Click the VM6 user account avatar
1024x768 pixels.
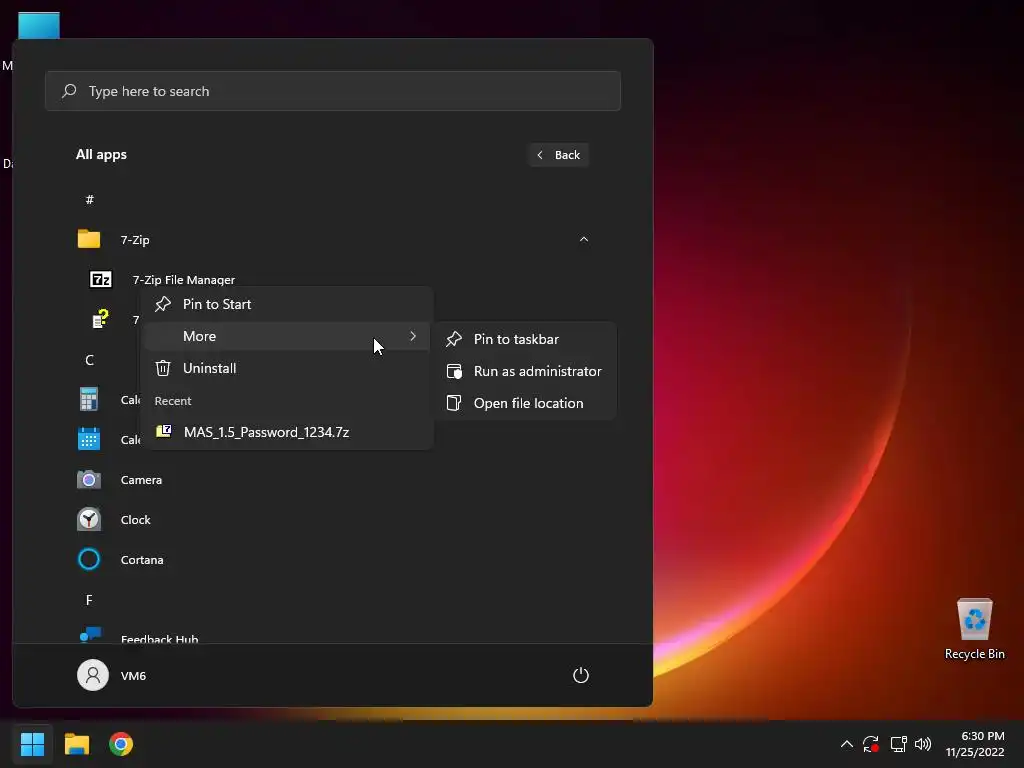[93, 675]
